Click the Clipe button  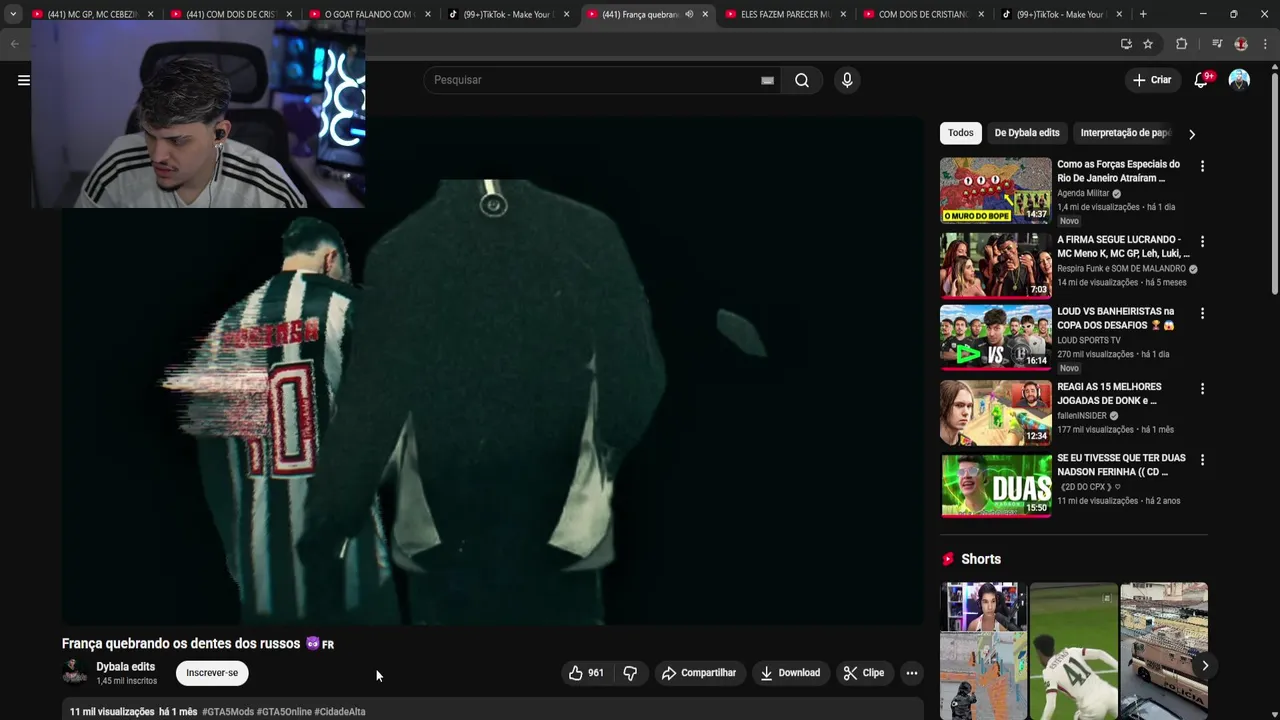pyautogui.click(x=864, y=673)
